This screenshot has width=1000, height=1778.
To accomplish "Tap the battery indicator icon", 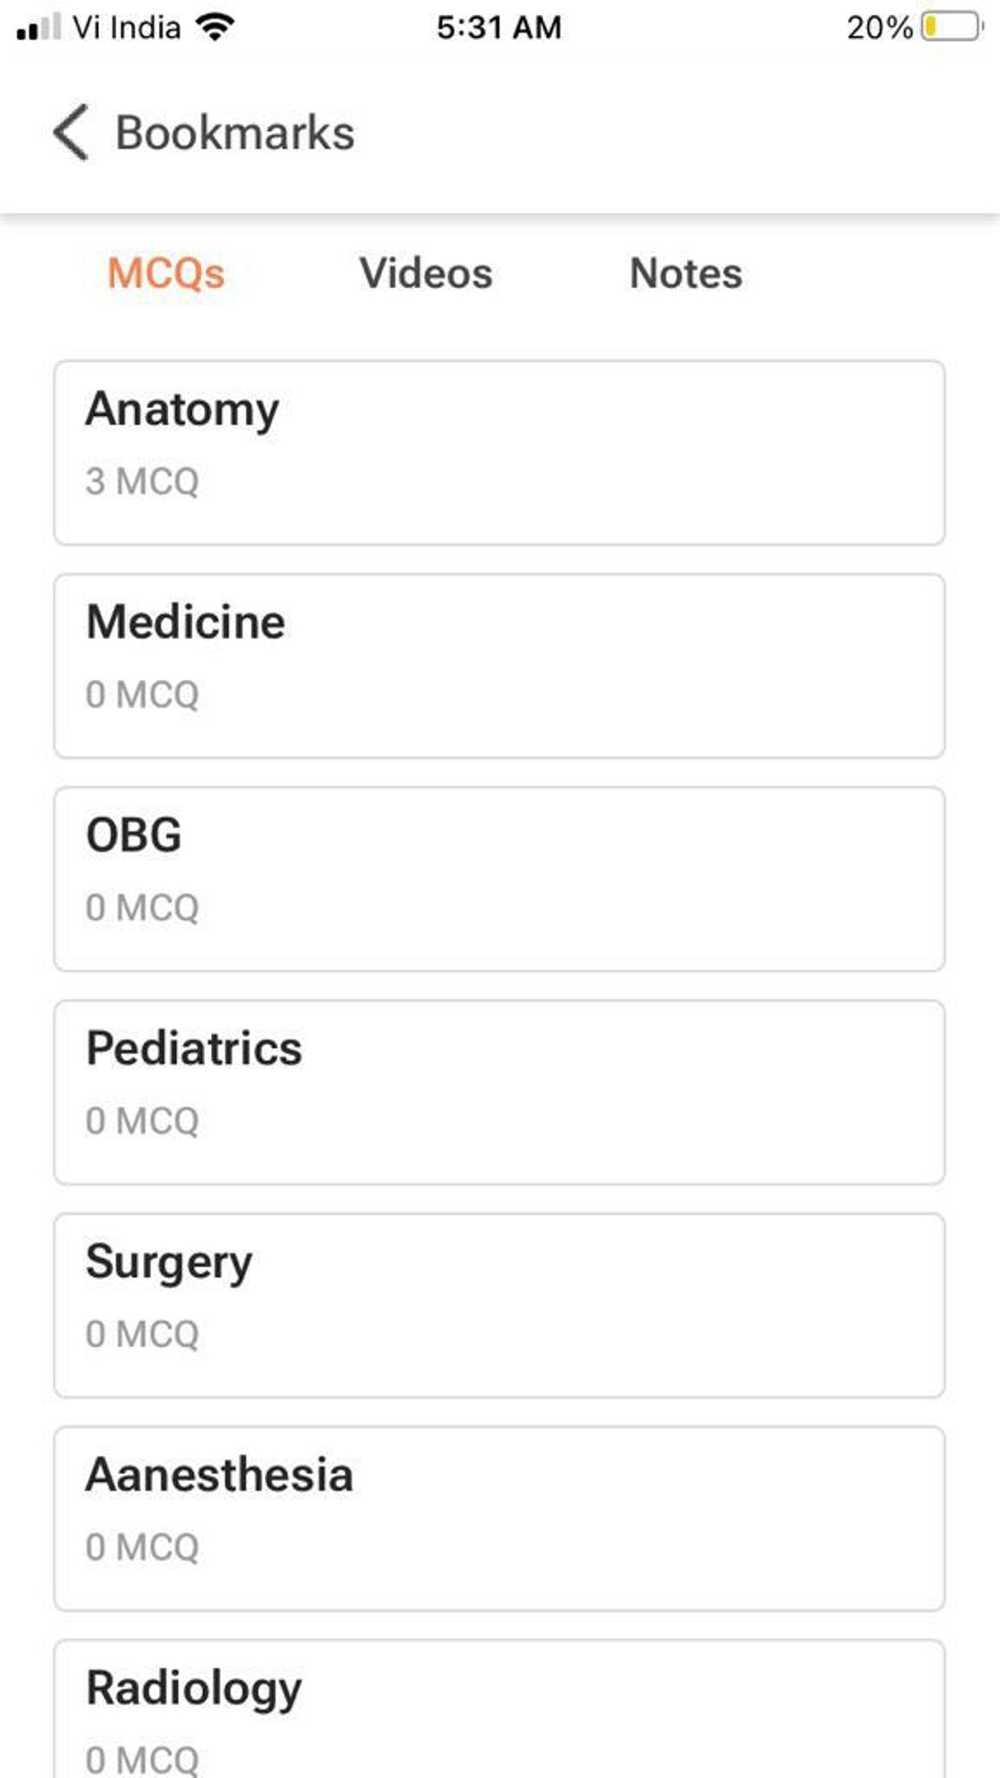I will click(x=951, y=27).
